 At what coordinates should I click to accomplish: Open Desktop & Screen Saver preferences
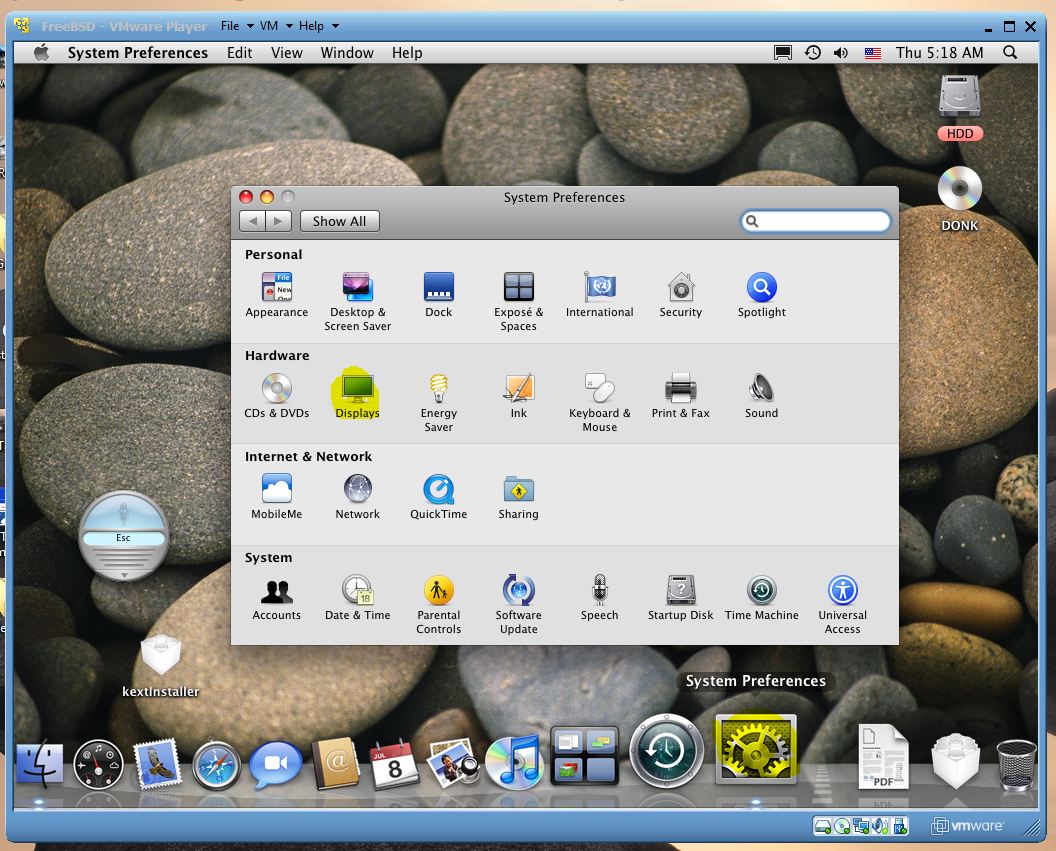click(358, 301)
